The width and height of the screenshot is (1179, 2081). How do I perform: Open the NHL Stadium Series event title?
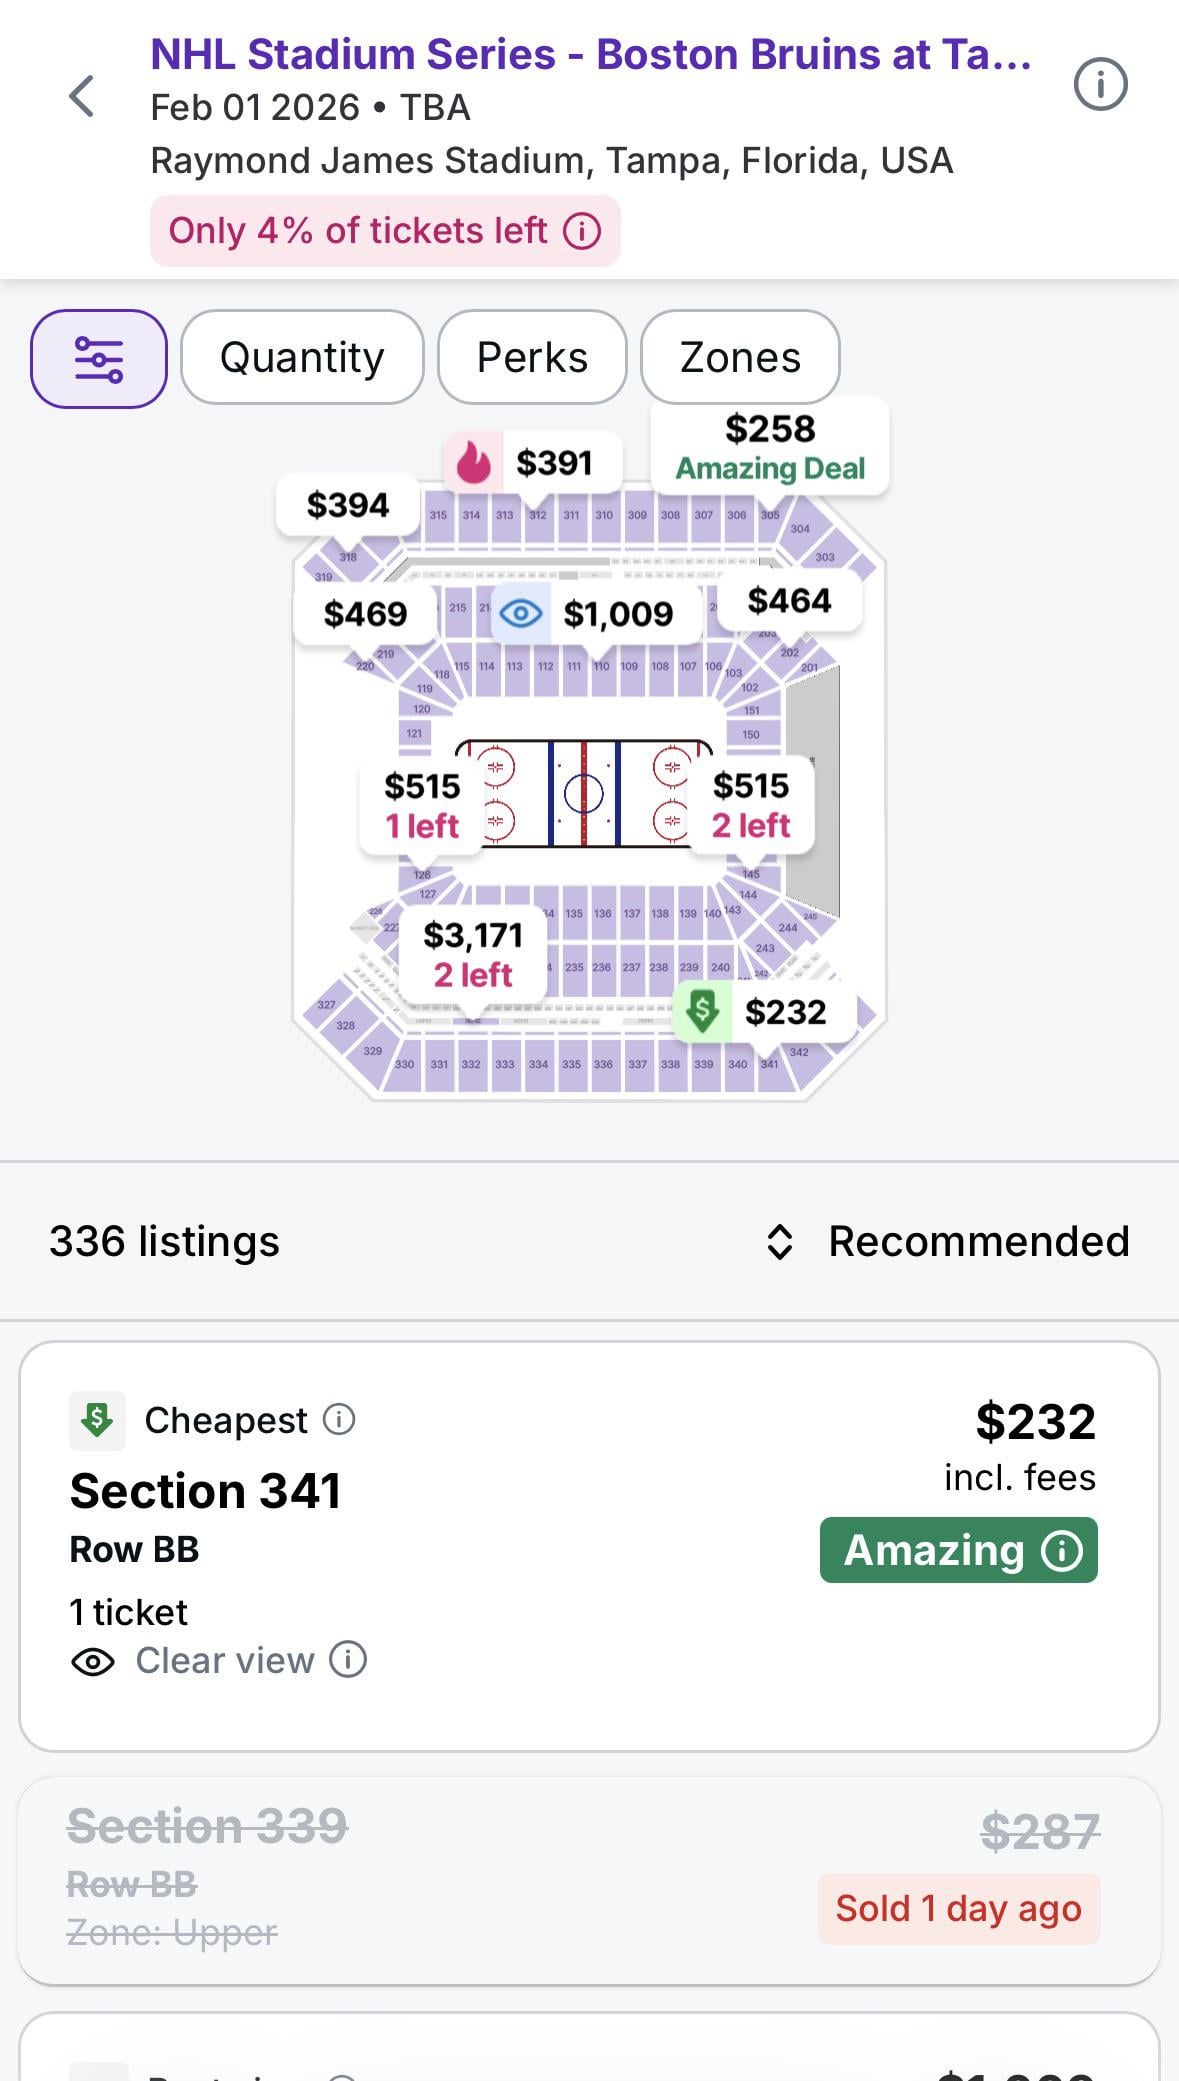click(590, 55)
